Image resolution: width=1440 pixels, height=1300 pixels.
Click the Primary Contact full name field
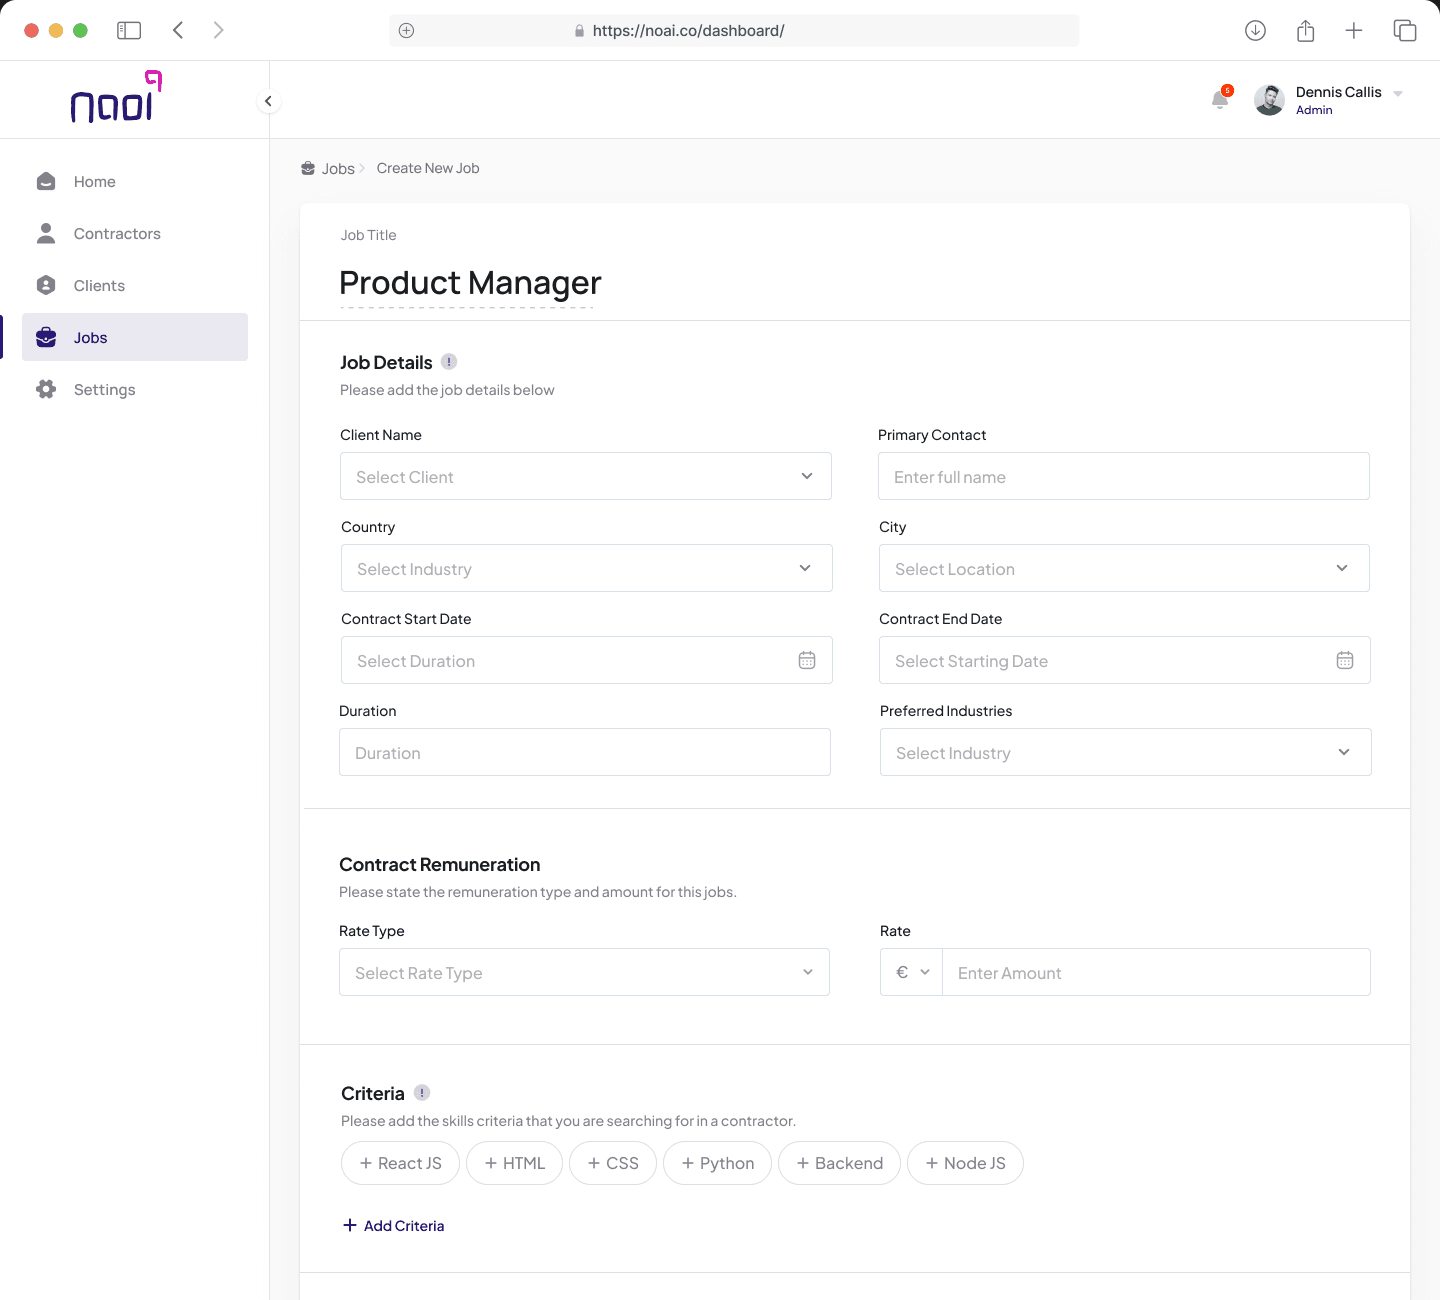tap(1124, 476)
